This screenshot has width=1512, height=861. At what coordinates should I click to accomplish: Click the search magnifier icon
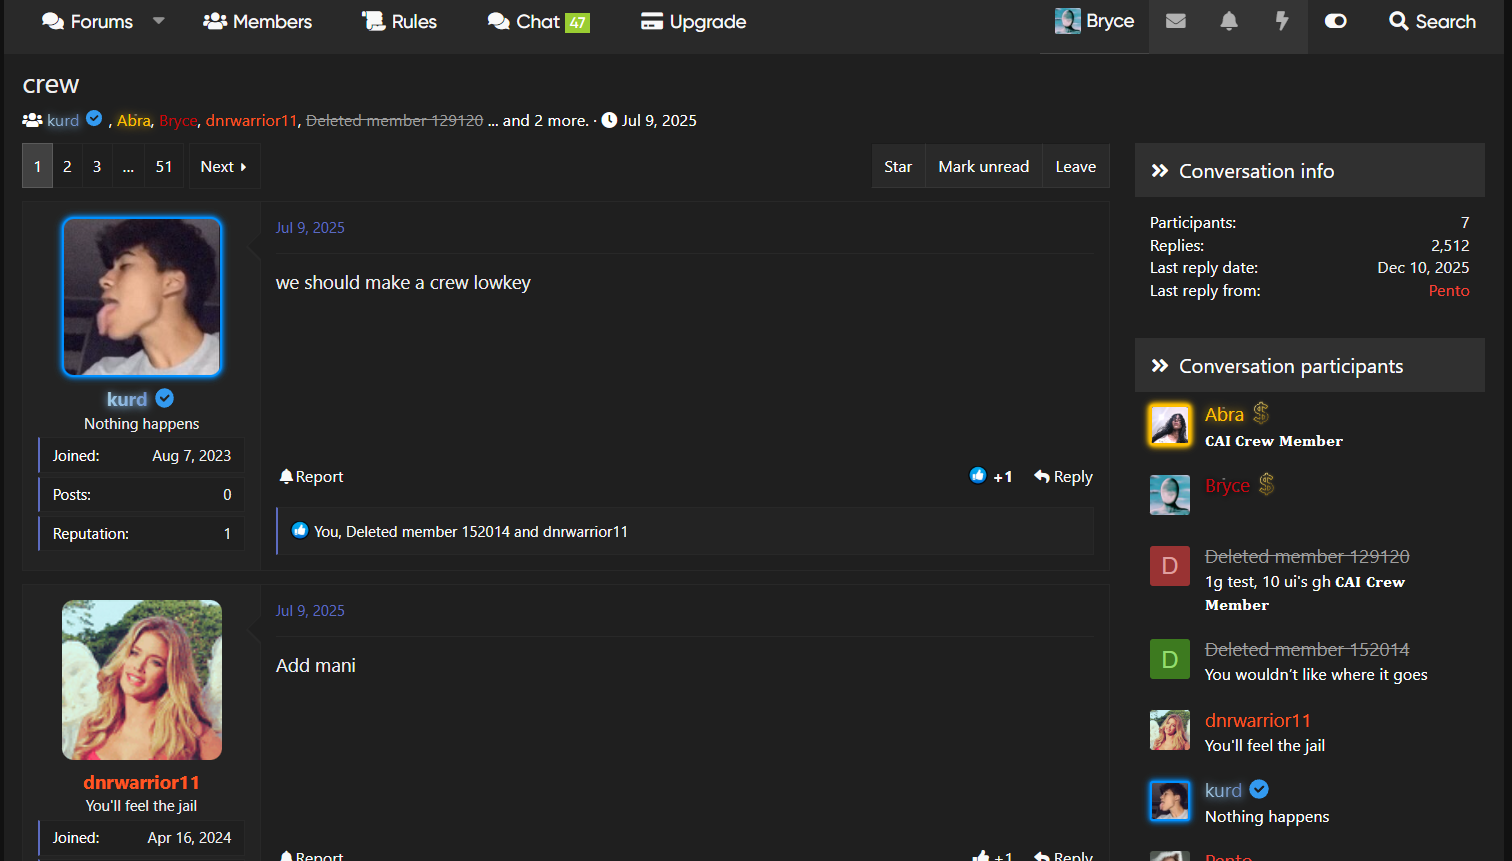point(1398,21)
